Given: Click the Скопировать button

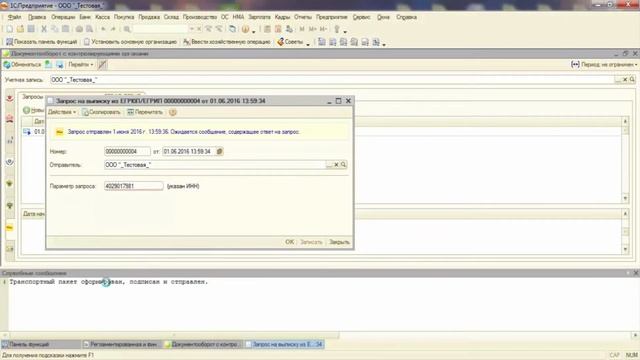Looking at the screenshot, I should (x=101, y=112).
